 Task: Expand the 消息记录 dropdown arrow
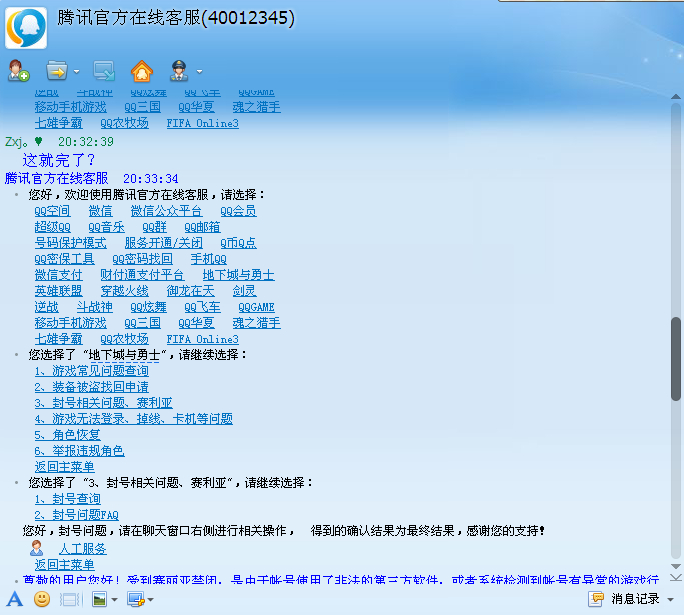(x=670, y=600)
